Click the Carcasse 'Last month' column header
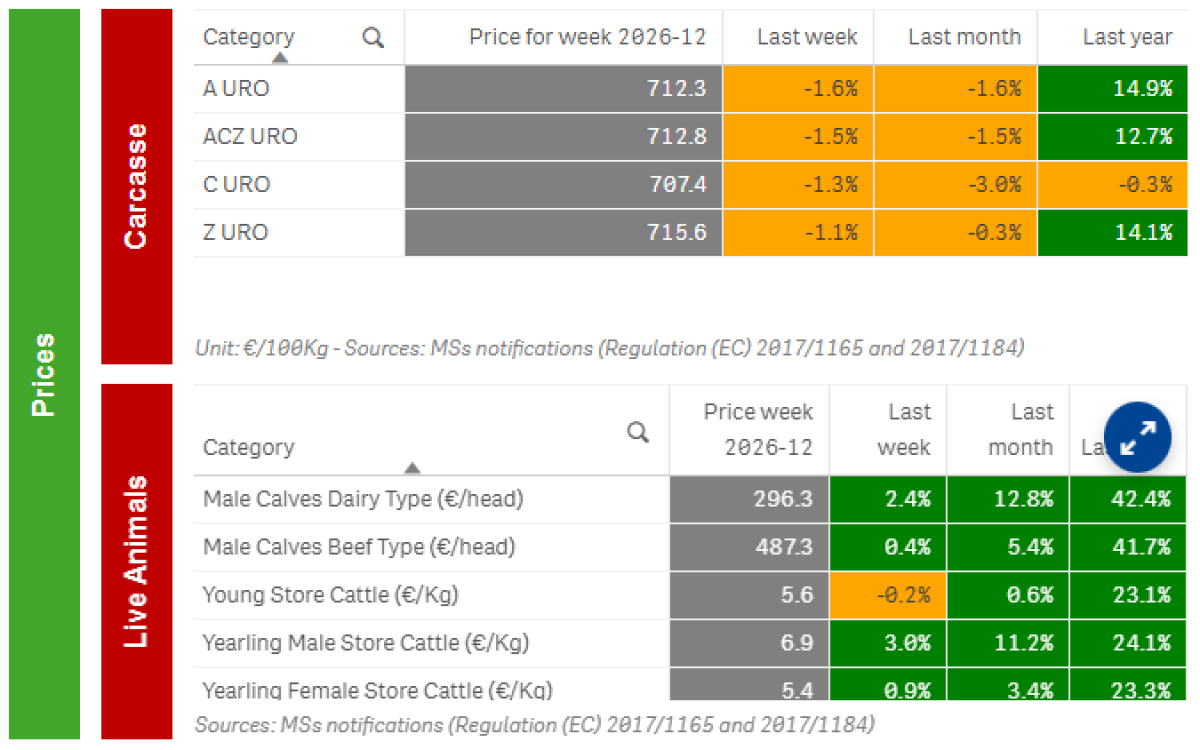 [x=964, y=38]
